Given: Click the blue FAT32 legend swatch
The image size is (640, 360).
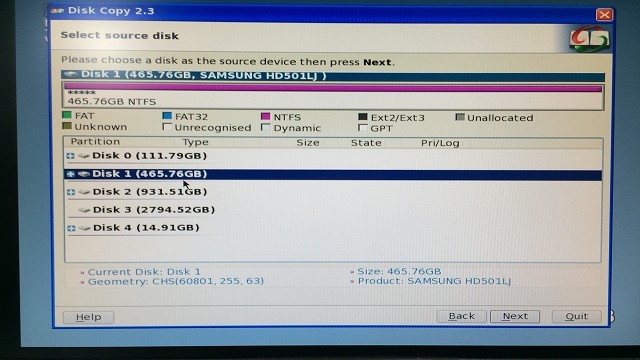Looking at the screenshot, I should 167,116.
